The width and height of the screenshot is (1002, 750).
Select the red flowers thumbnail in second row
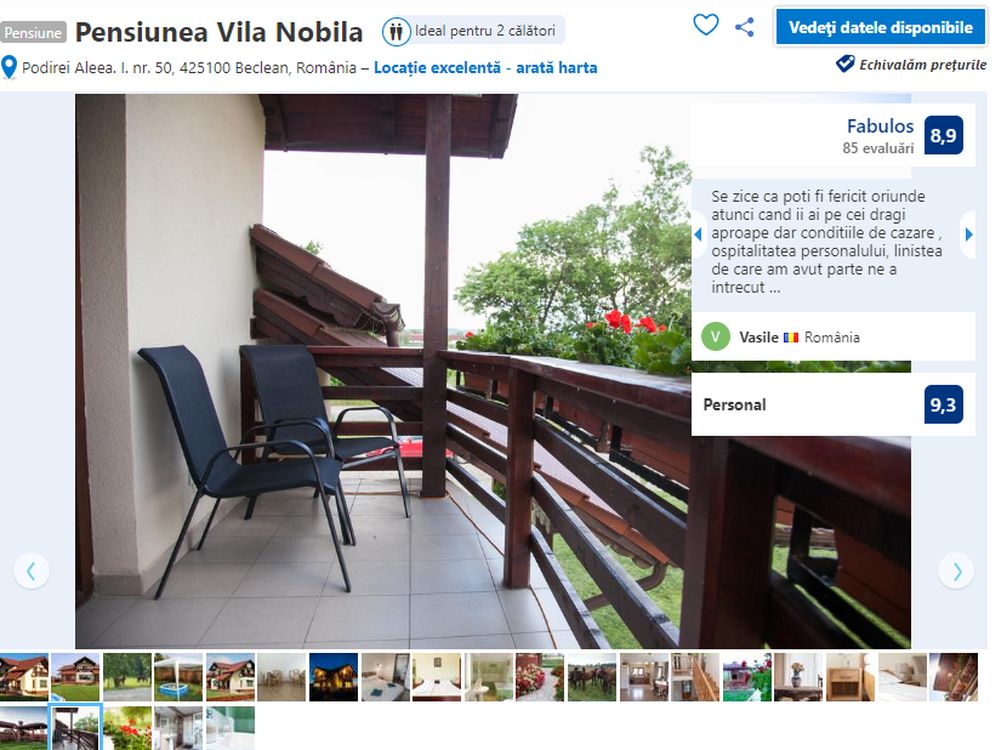127,728
